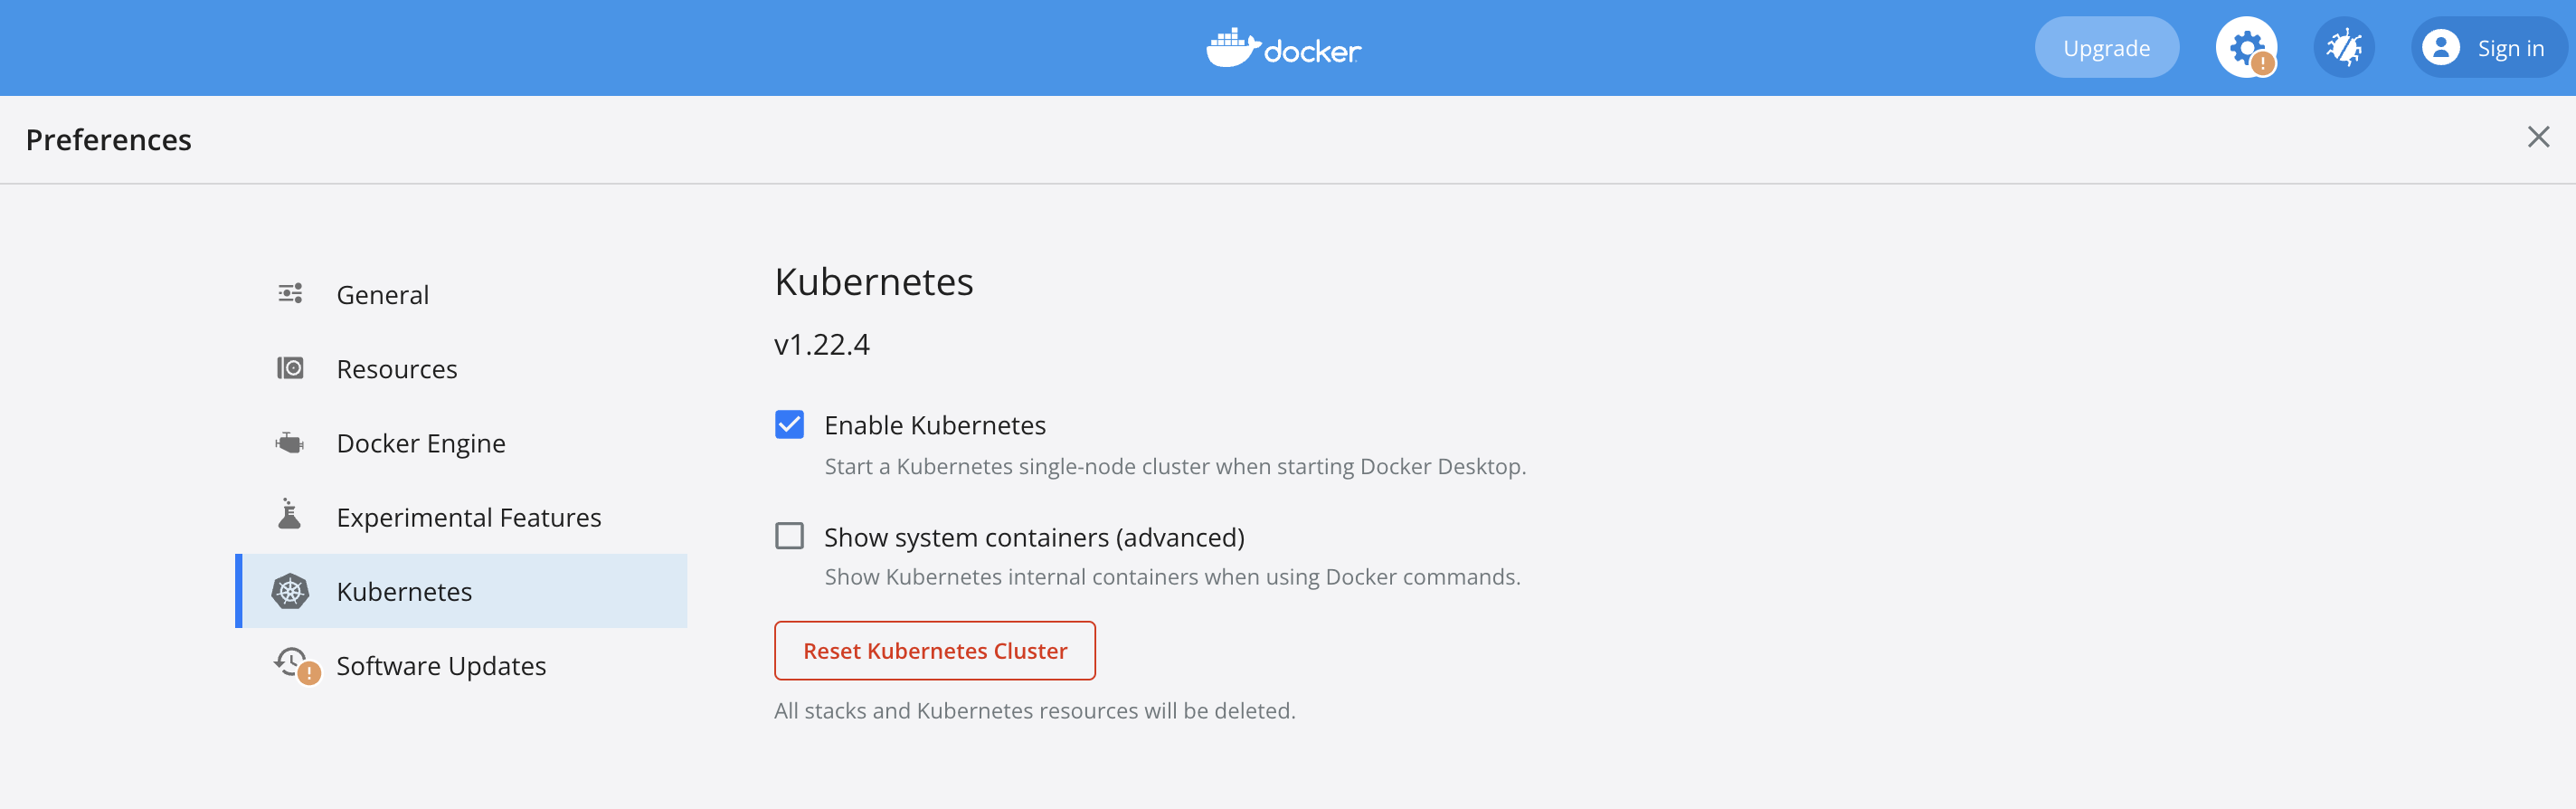Open the Software Updates tab
The height and width of the screenshot is (809, 2576).
[x=461, y=665]
